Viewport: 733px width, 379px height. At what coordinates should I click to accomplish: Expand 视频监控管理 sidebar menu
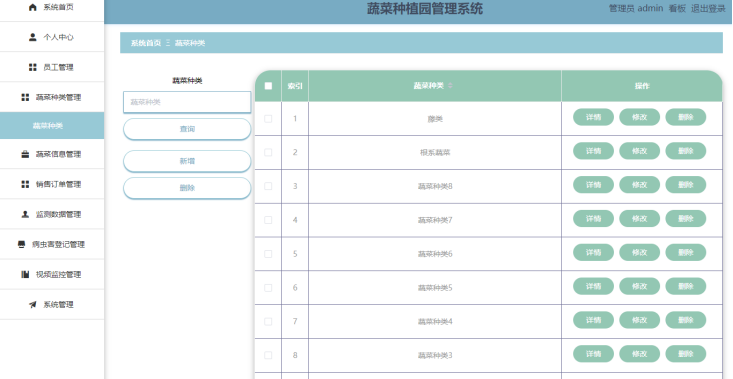pyautogui.click(x=52, y=274)
